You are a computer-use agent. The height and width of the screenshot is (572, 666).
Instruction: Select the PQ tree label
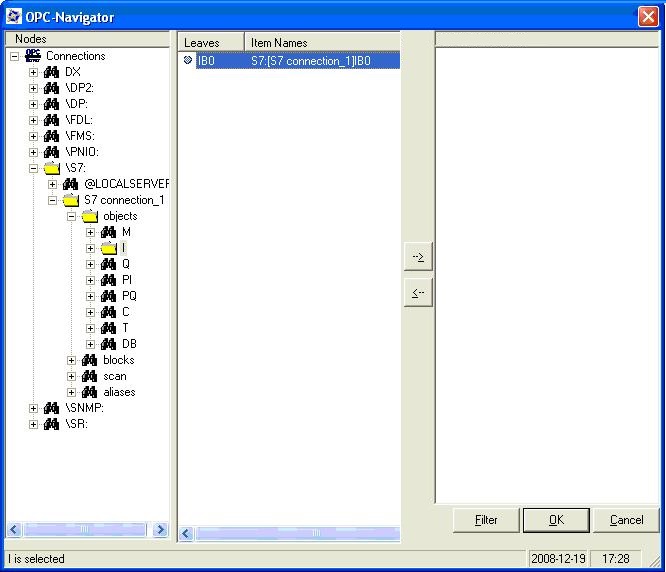click(x=129, y=296)
